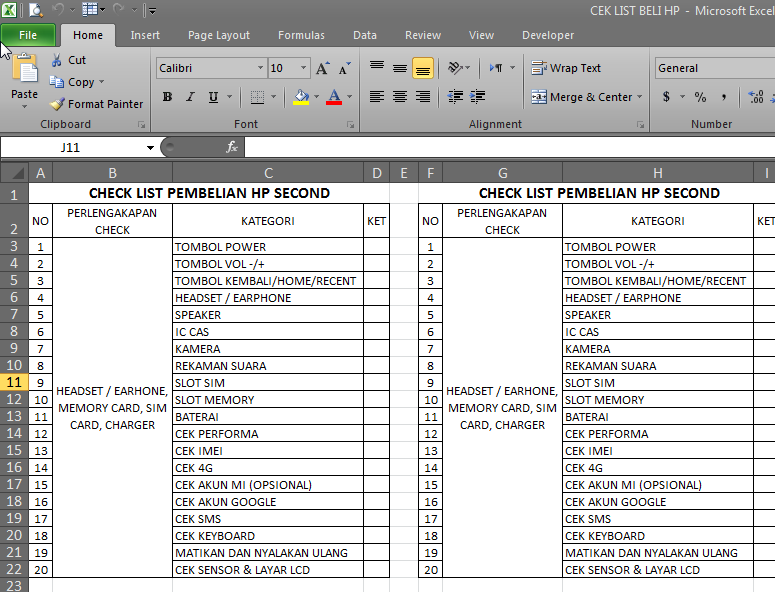Apply accounting dollar number format

pyautogui.click(x=666, y=97)
